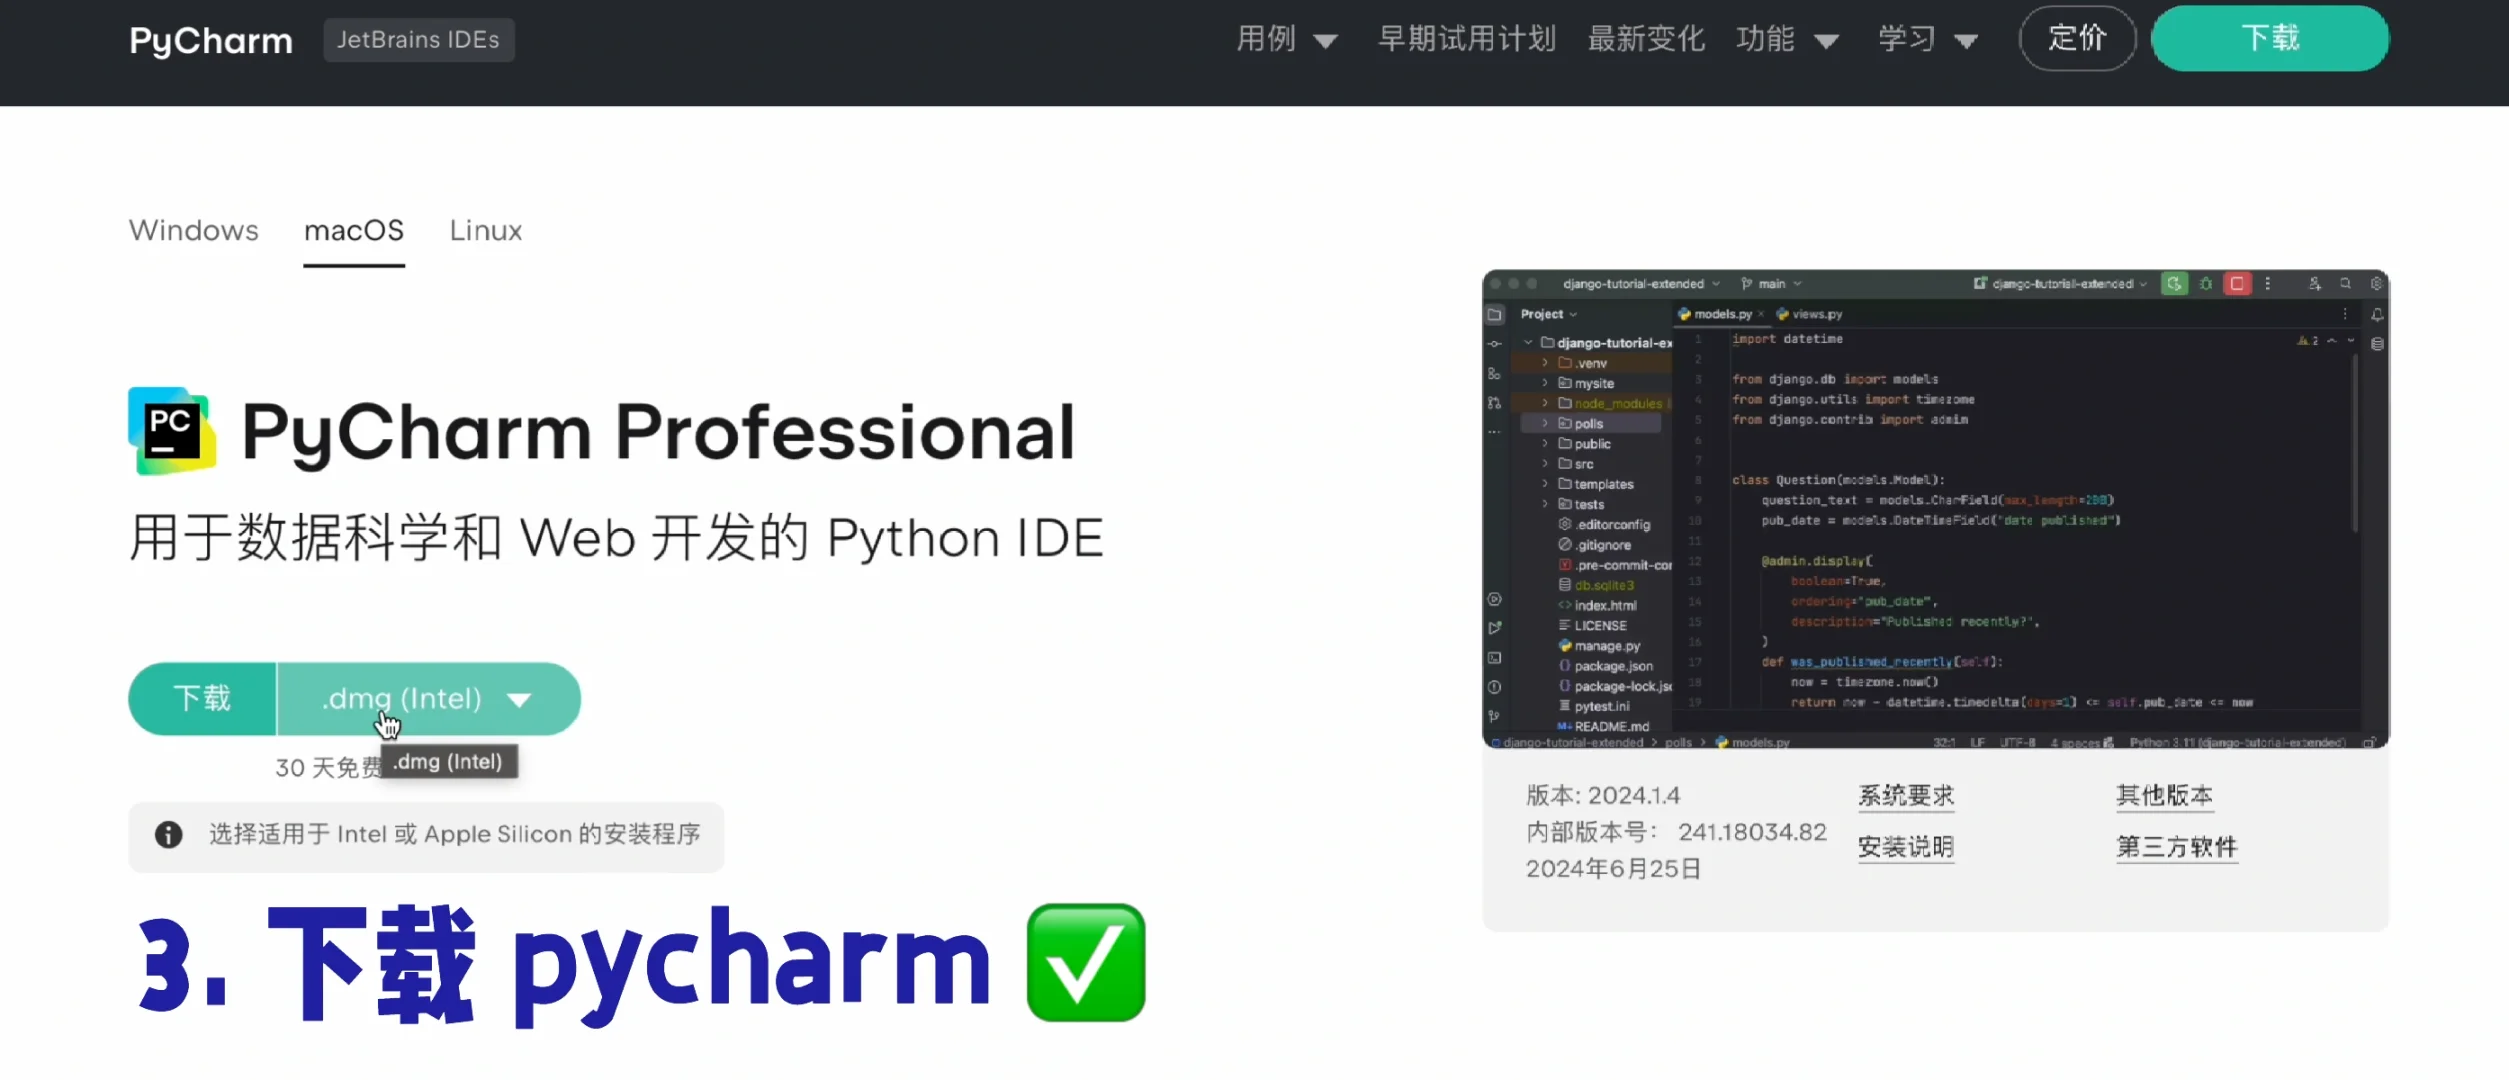Image resolution: width=2509 pixels, height=1080 pixels.
Task: Click the text 版本: 2024.1.4
Action: (x=1603, y=796)
